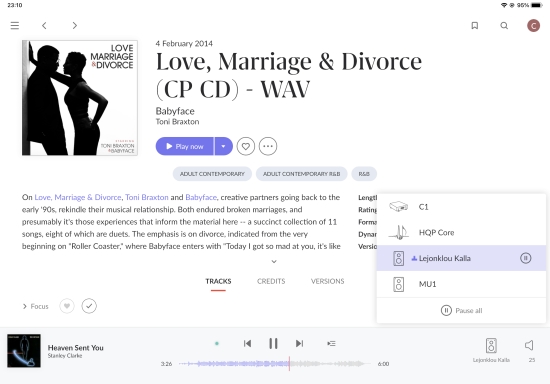This screenshot has height=384, width=550.
Task: Click the Heaven Sent You track title
Action: (x=76, y=348)
